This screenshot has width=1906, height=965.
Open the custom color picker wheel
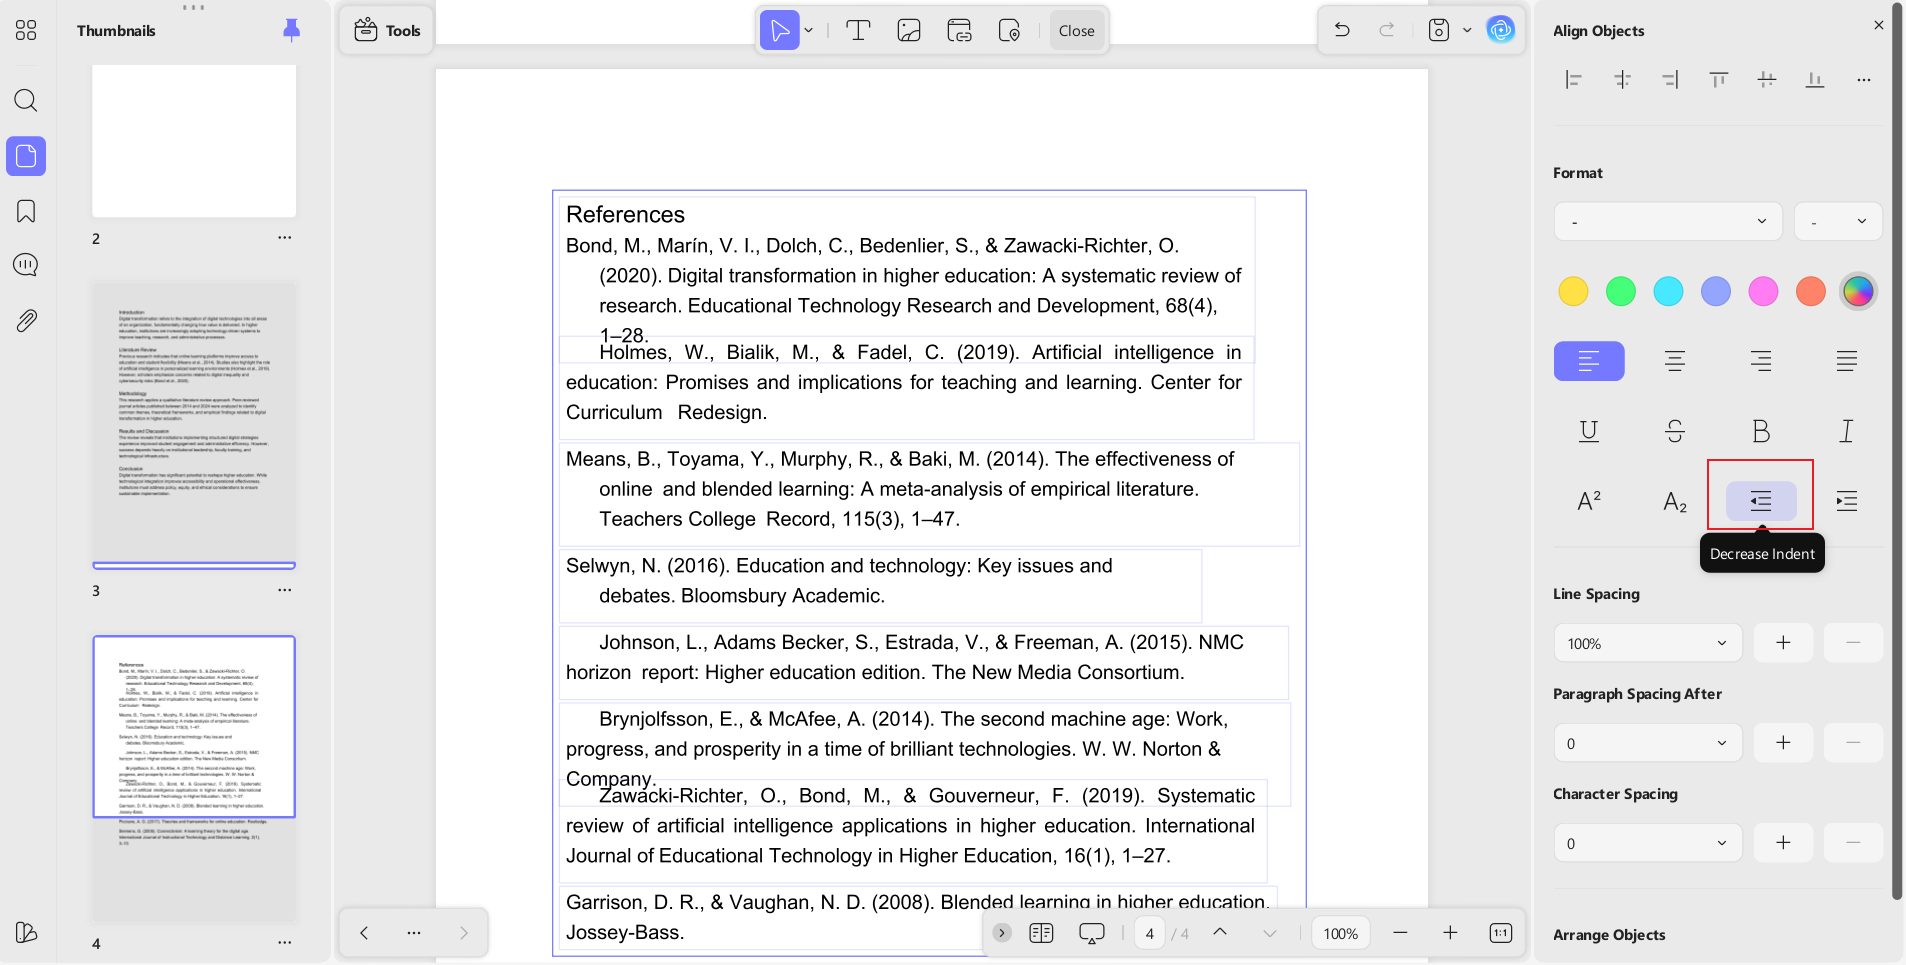(x=1858, y=291)
